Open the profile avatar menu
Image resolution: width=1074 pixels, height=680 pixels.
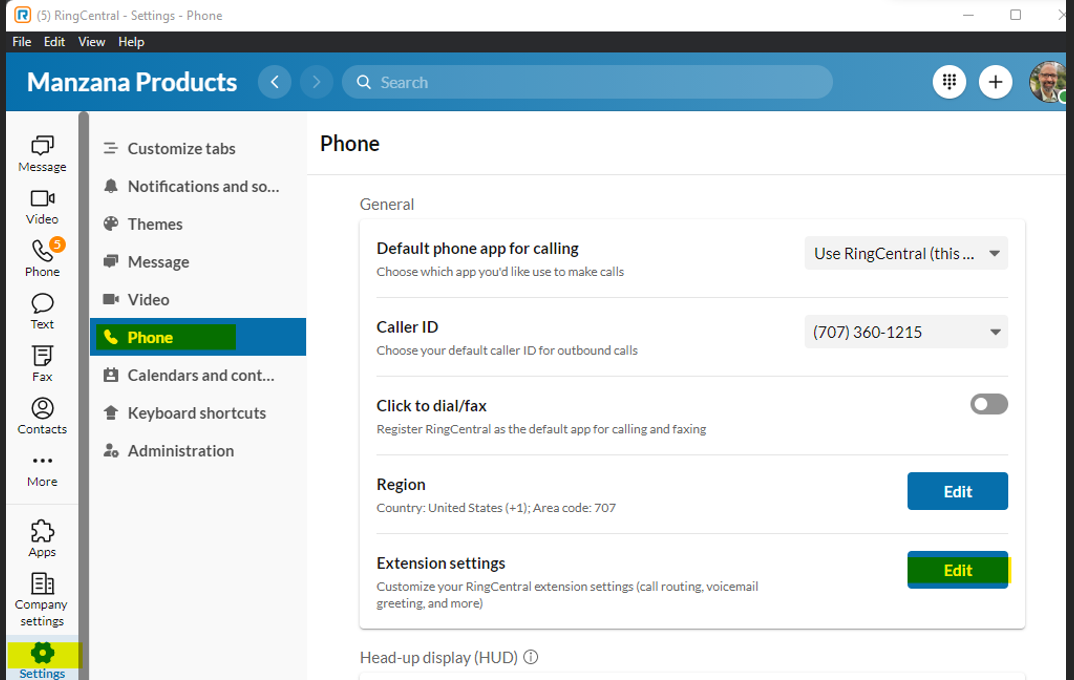point(1048,82)
